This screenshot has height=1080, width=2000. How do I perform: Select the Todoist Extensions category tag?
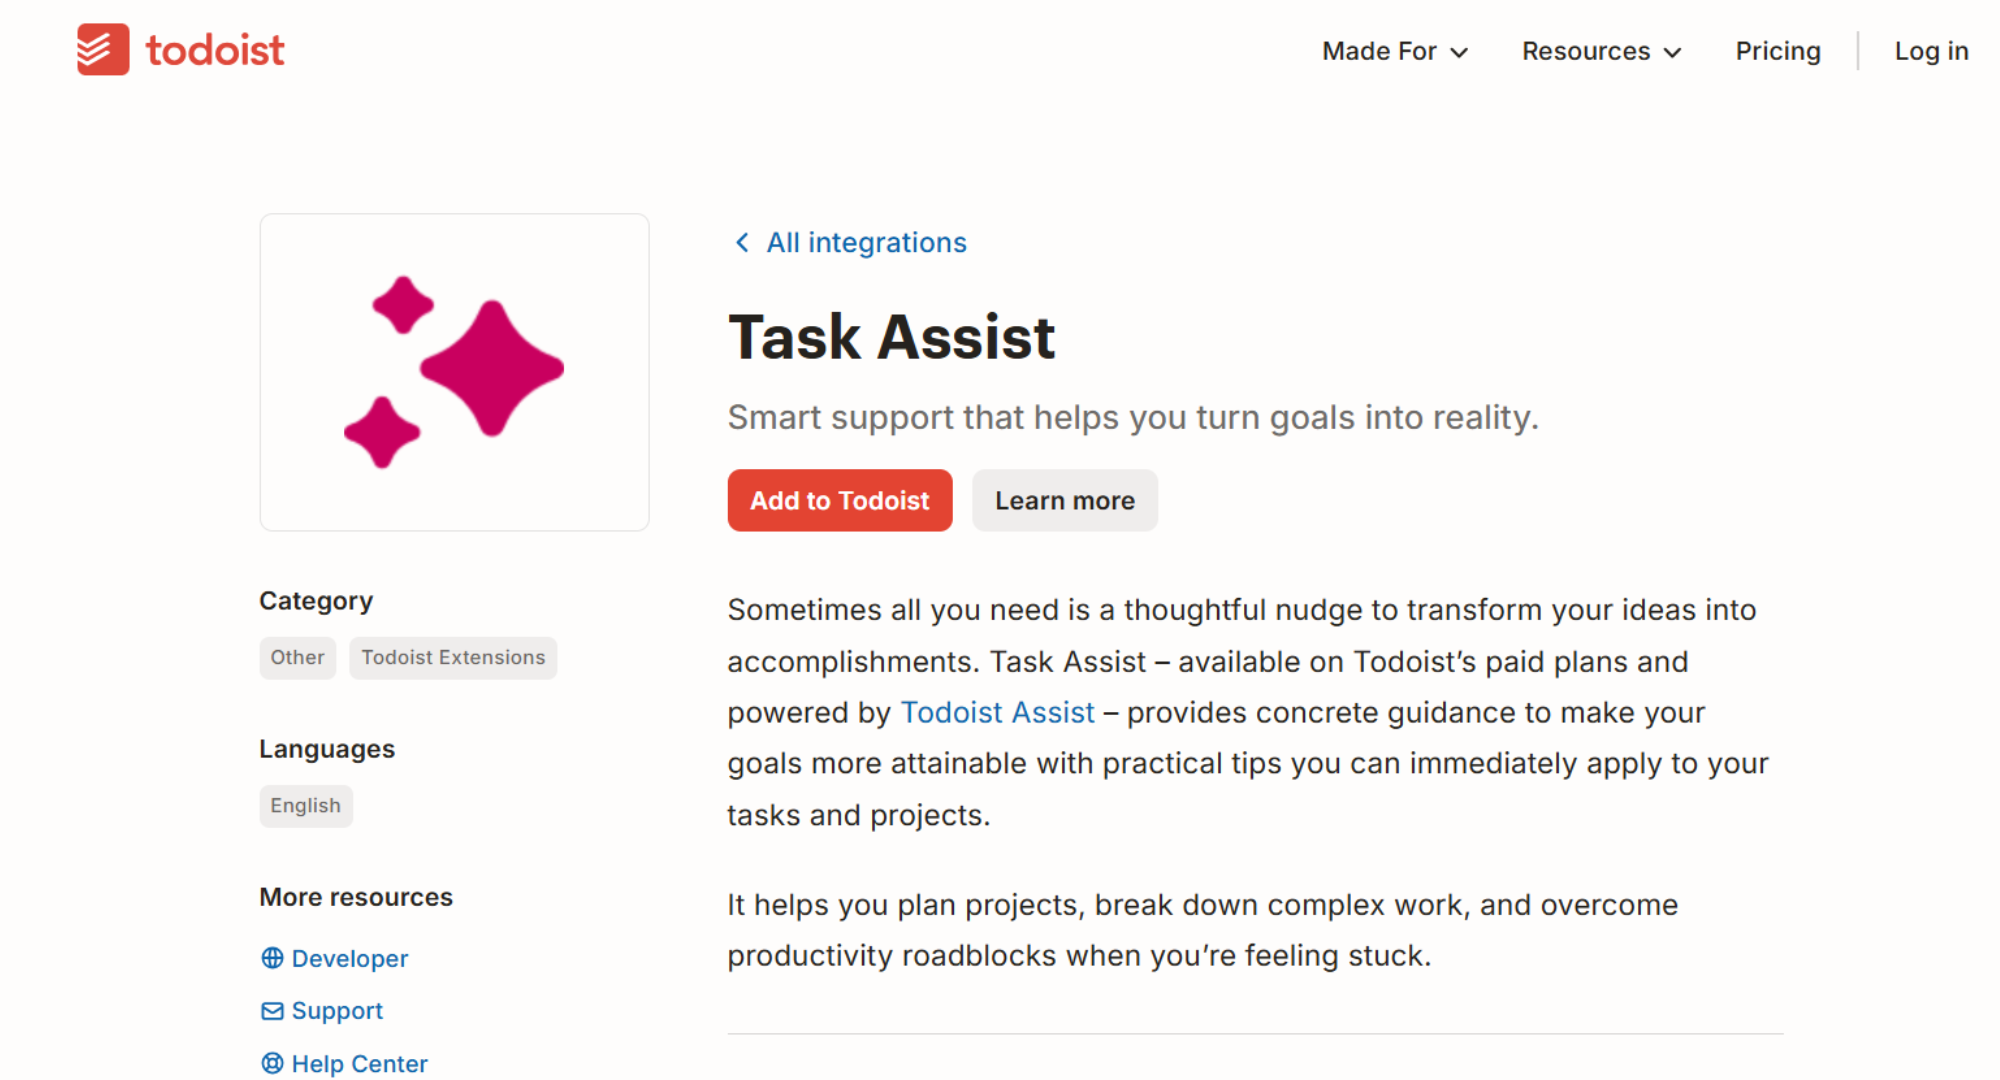[x=453, y=658]
